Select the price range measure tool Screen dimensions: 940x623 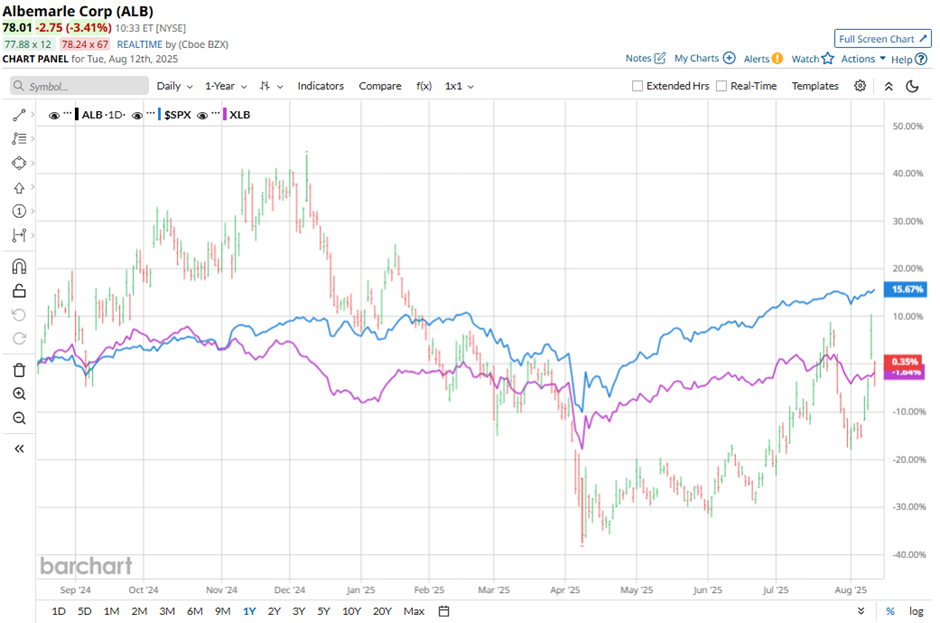pyautogui.click(x=19, y=235)
